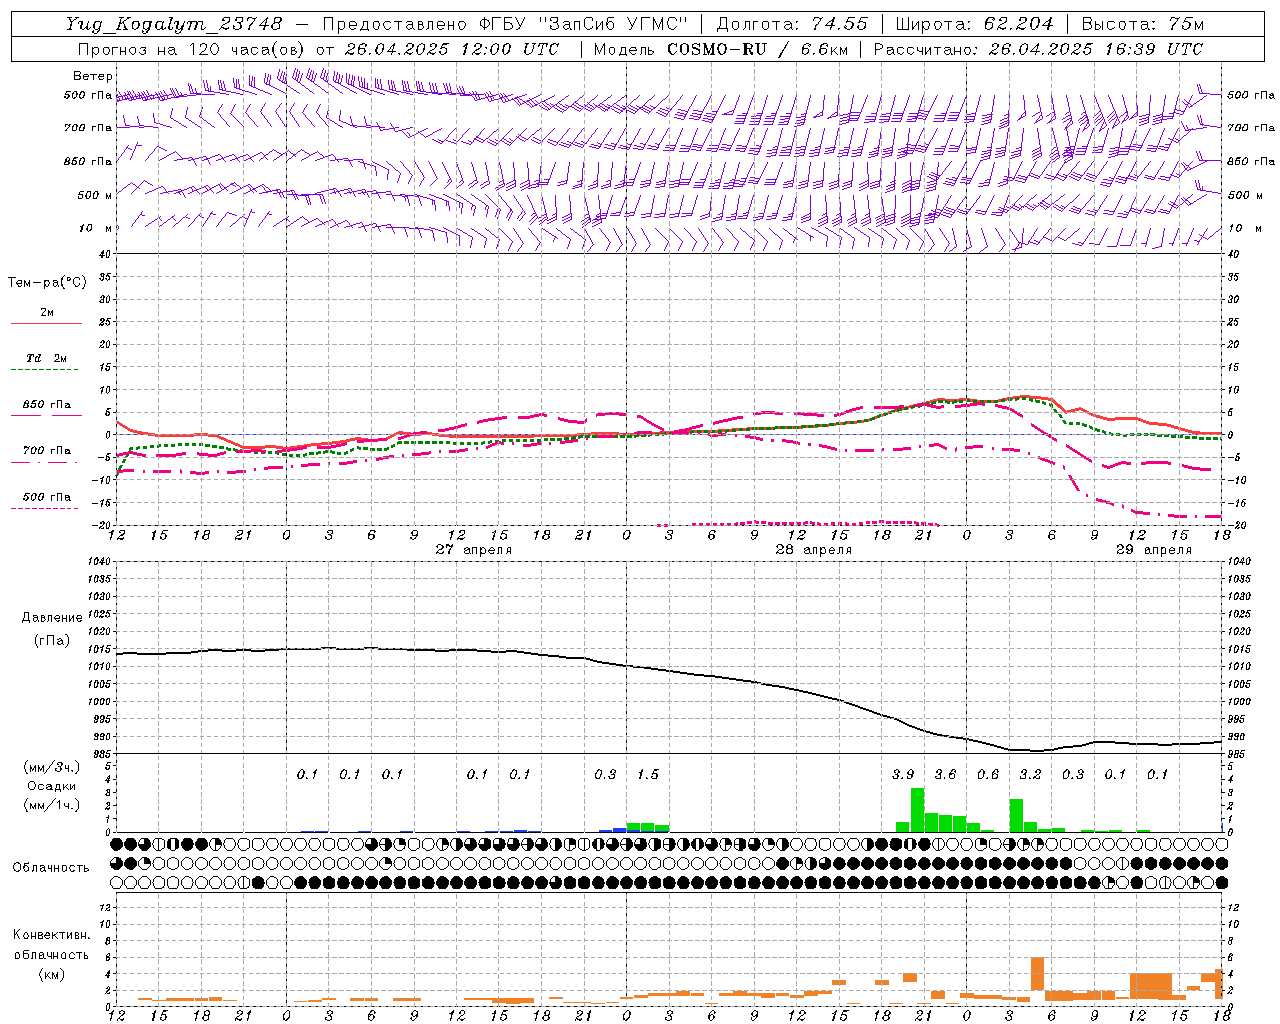
Task: Click the Рассчитано 26.04.2025 16:39 UTC timestamp
Action: tap(1038, 49)
